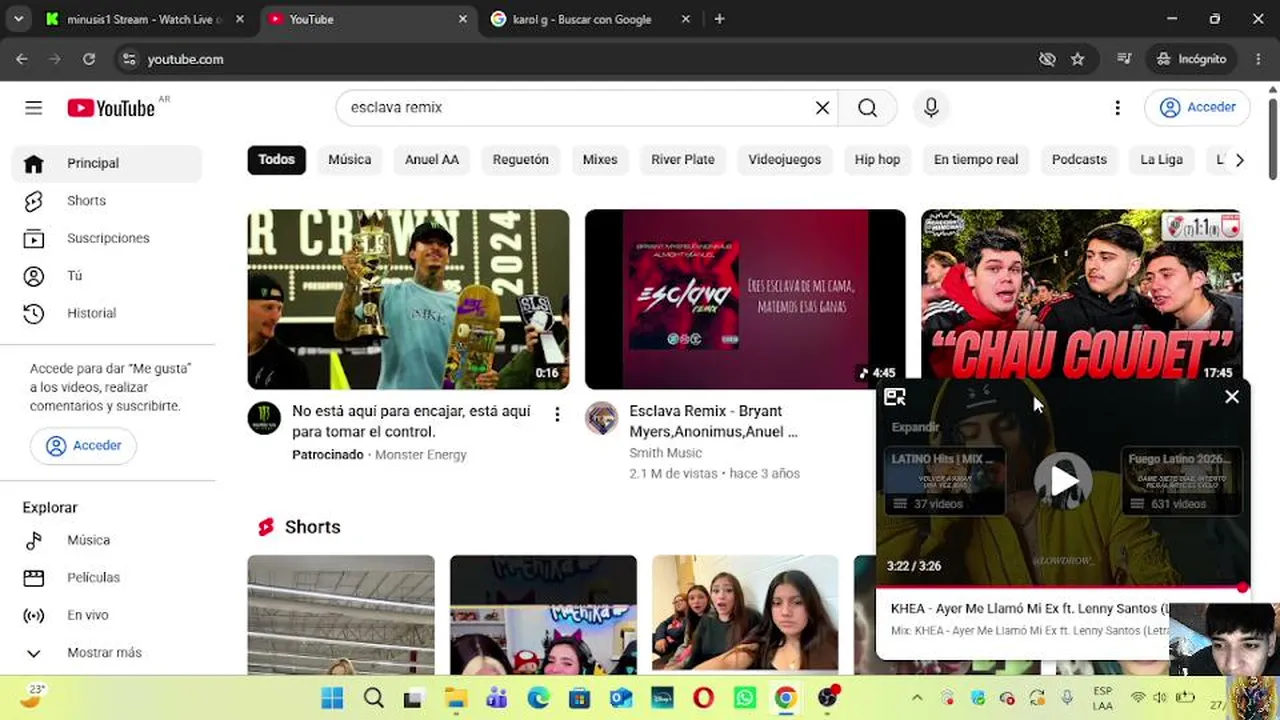Filter by the Podcasts chip
The width and height of the screenshot is (1280, 720).
[x=1079, y=160]
